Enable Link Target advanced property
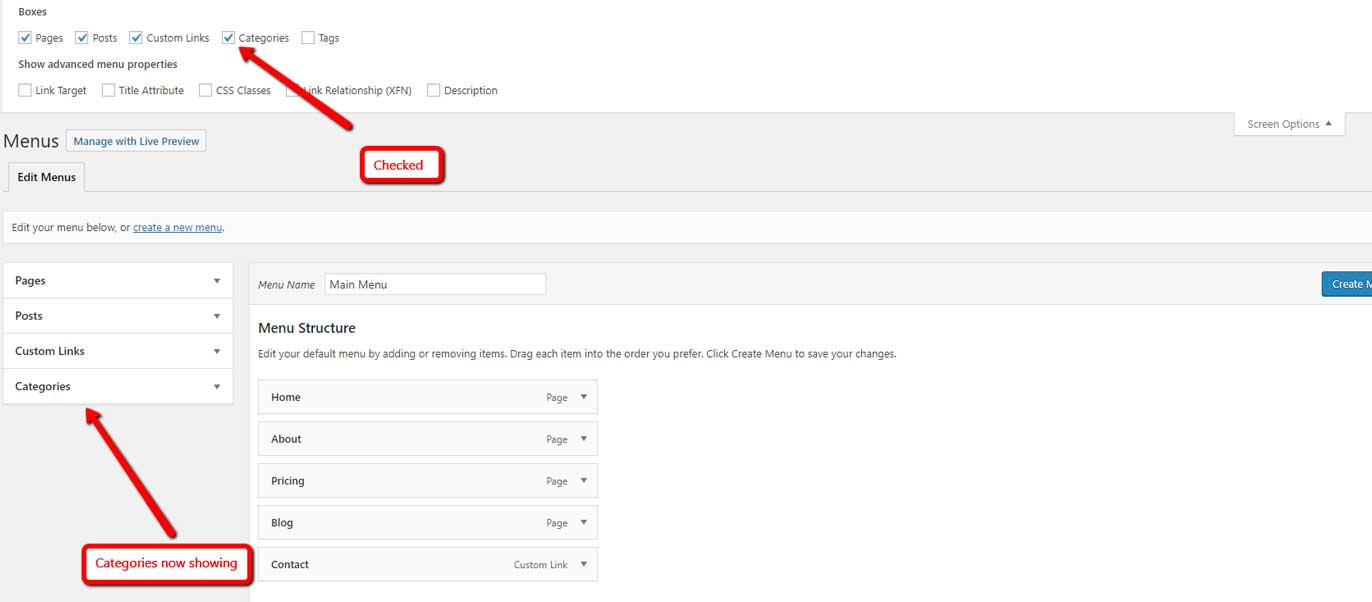Screen dimensions: 1372x602 (x=25, y=90)
